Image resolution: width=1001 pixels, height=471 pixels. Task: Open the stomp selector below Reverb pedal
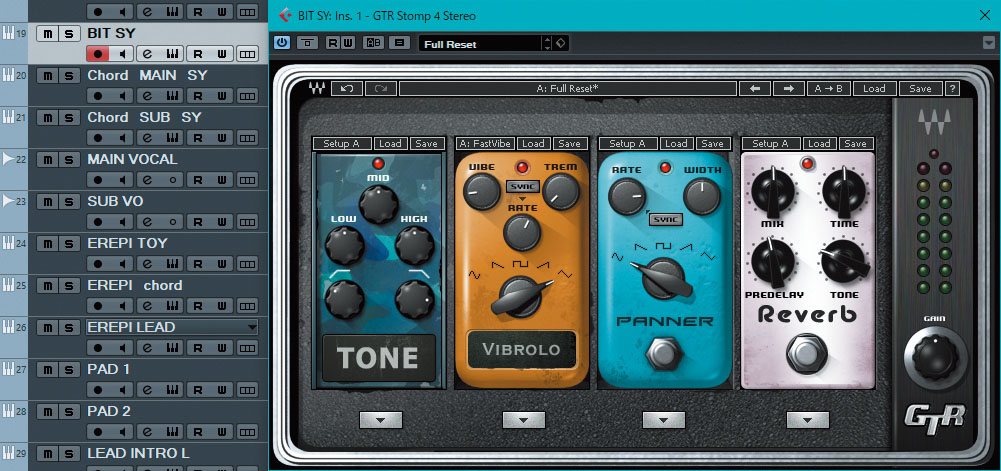(808, 420)
